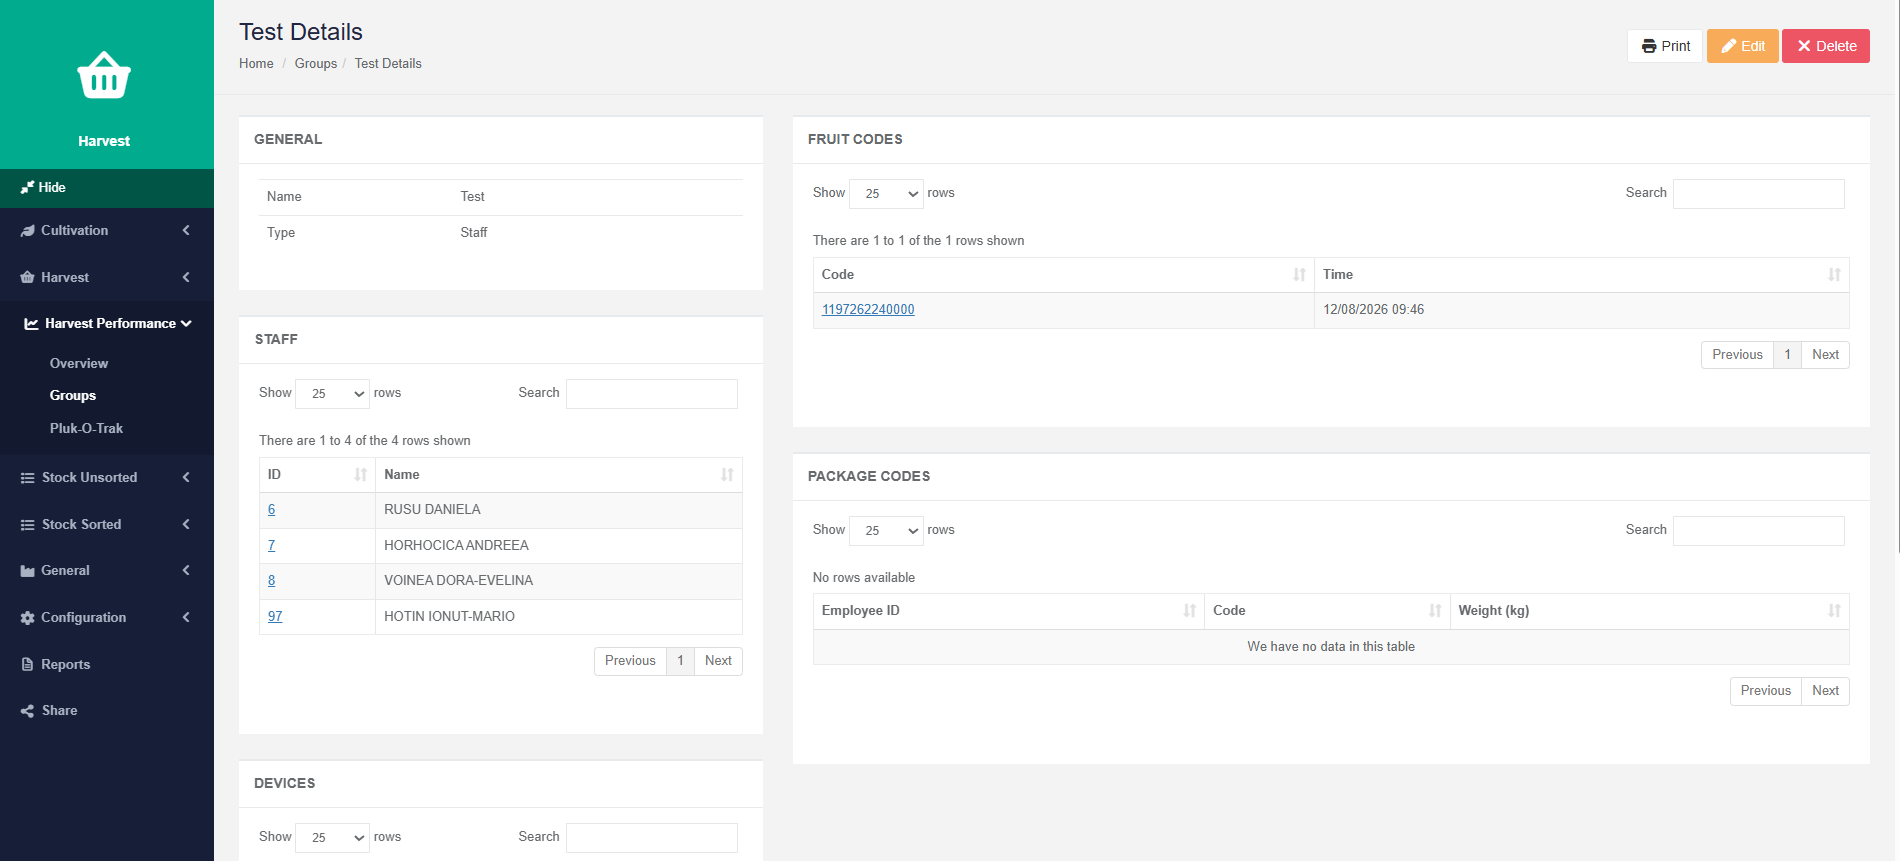The width and height of the screenshot is (1900, 861).
Task: Open Devices rows-per-page dropdown
Action: pos(333,838)
